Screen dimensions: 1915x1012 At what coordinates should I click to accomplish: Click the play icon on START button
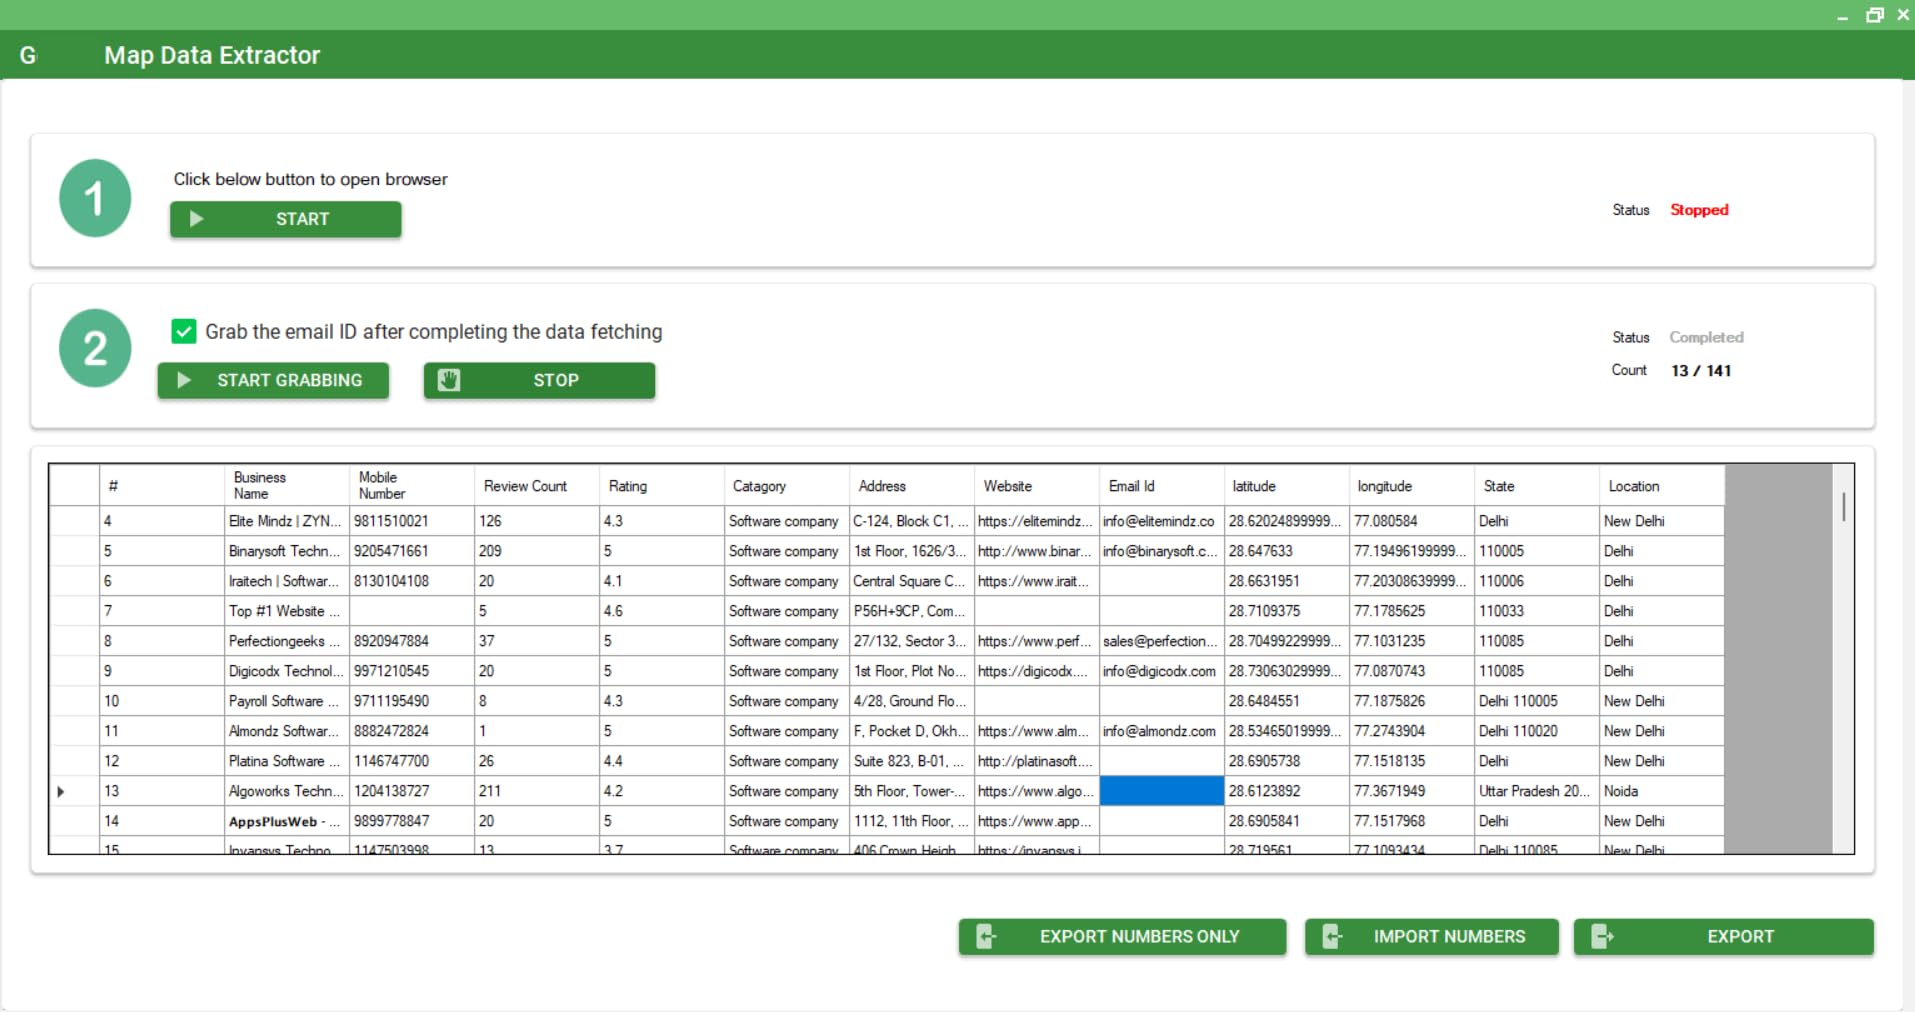tap(197, 219)
